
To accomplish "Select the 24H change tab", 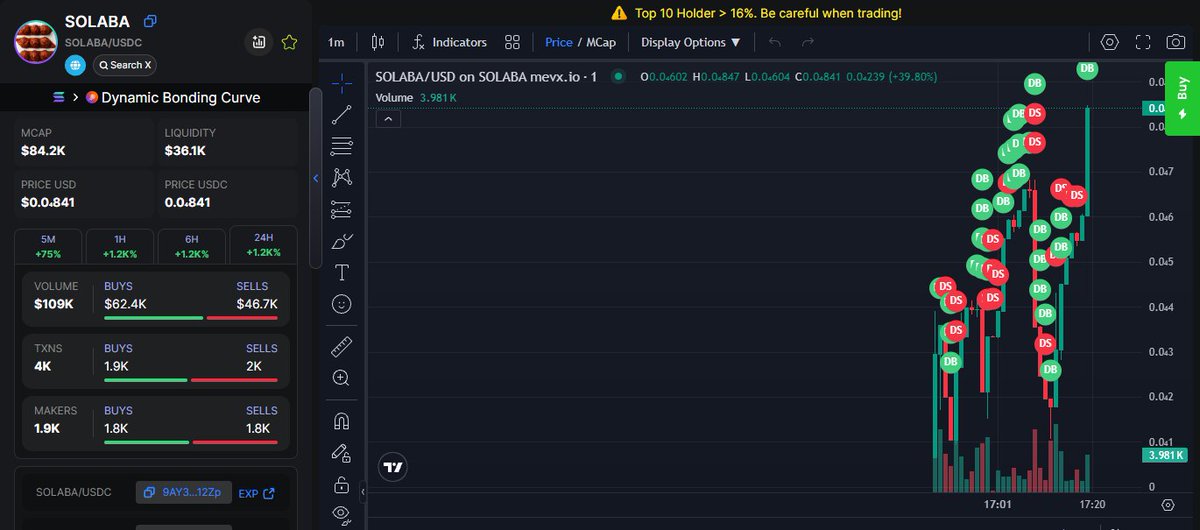I will (x=264, y=246).
